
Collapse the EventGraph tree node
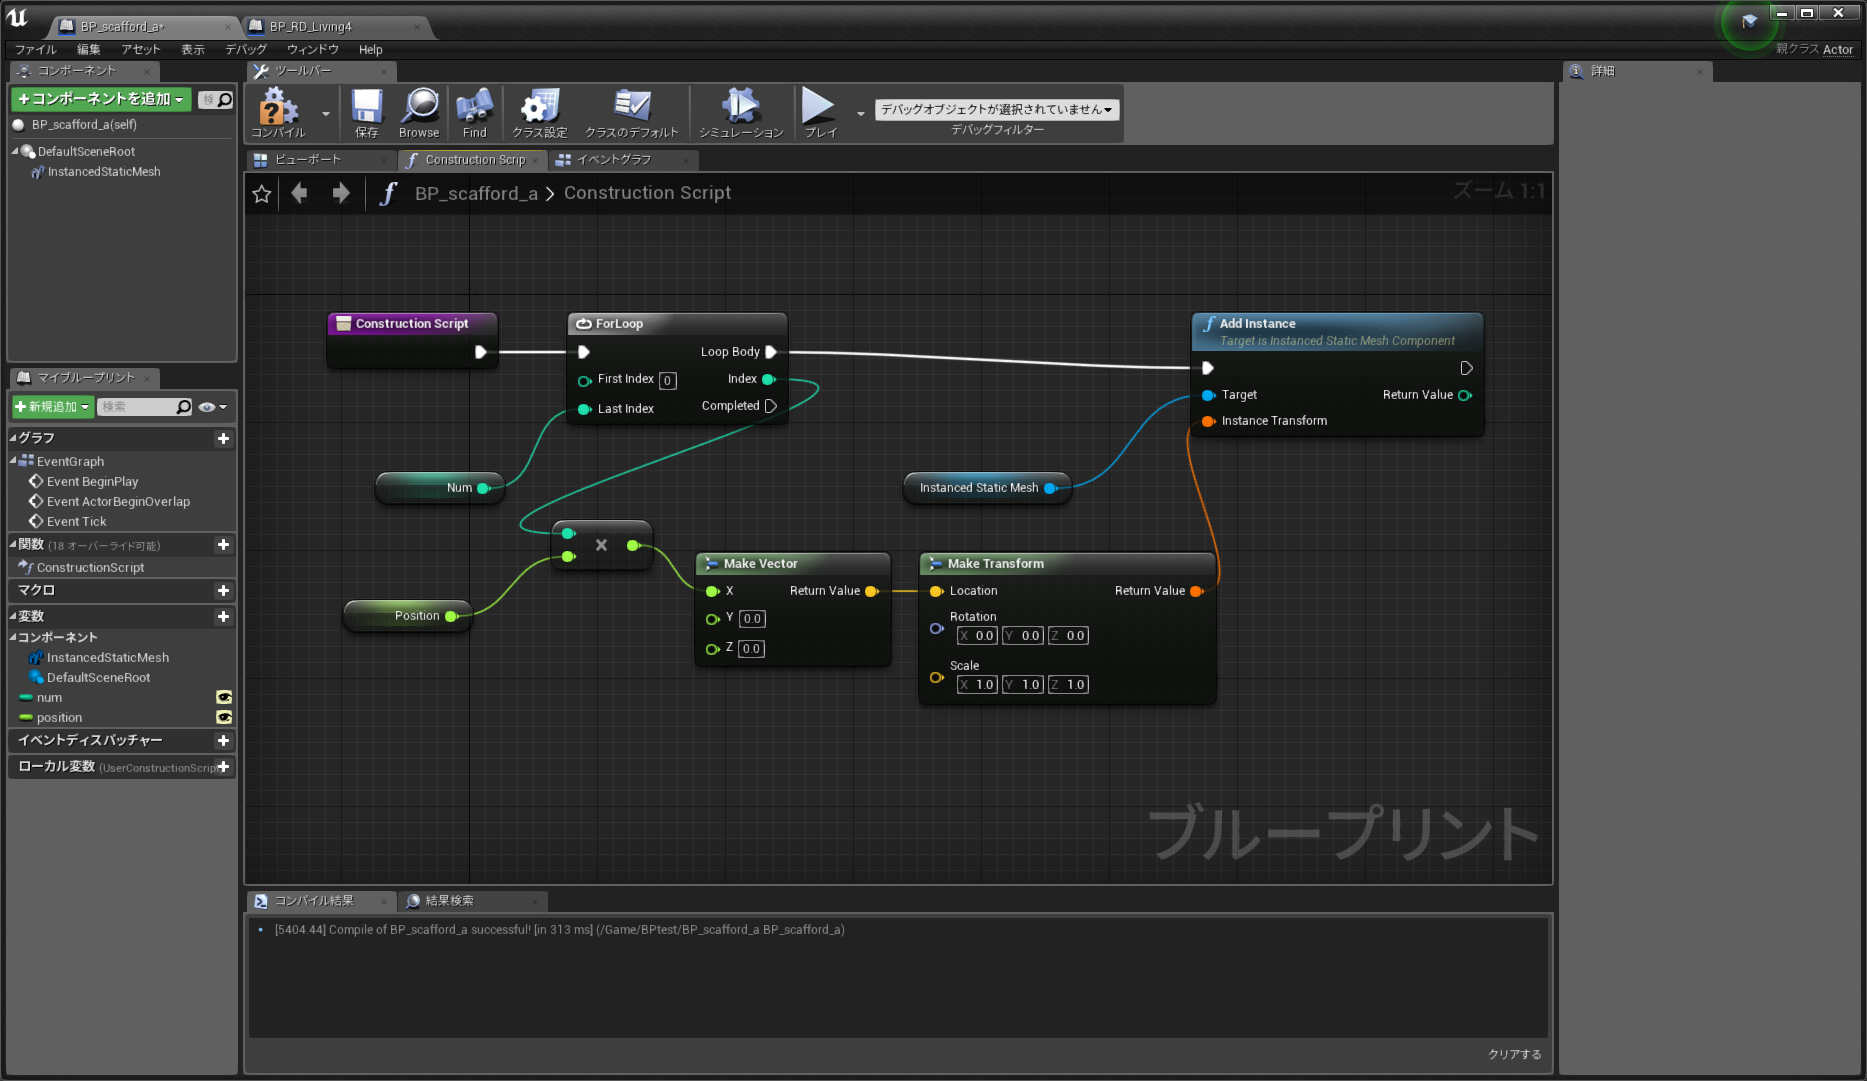click(14, 461)
